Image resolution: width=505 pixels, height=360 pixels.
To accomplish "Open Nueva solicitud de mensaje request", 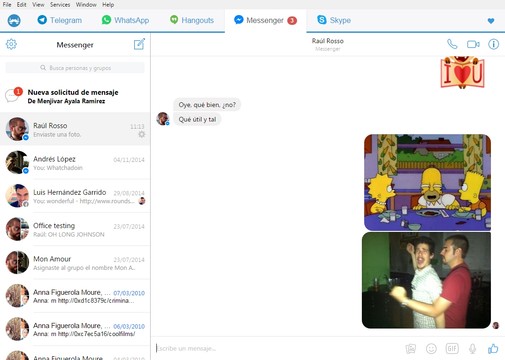I will 75,96.
